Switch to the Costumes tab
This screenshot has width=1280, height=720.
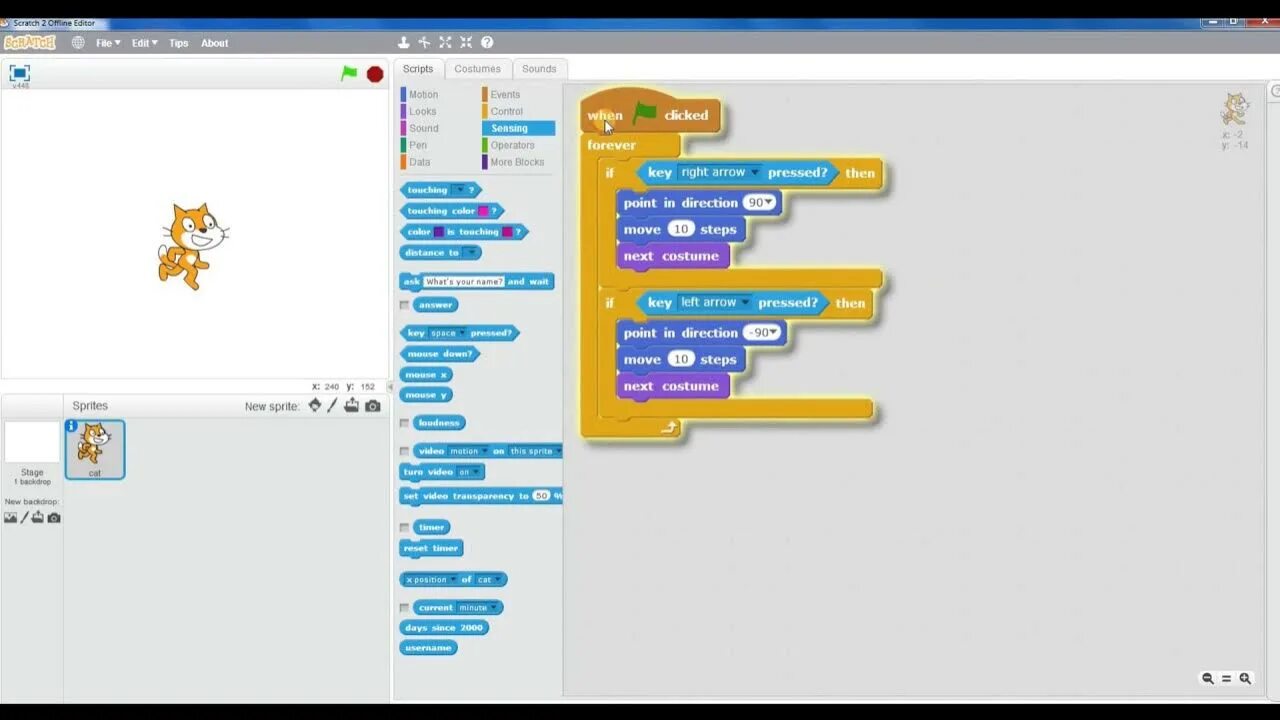click(x=477, y=69)
